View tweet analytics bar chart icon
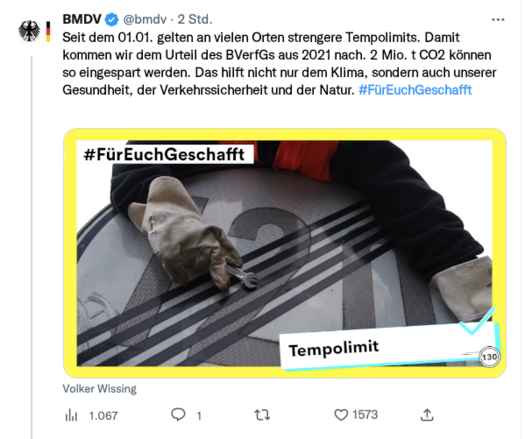The image size is (525, 439). [x=71, y=416]
